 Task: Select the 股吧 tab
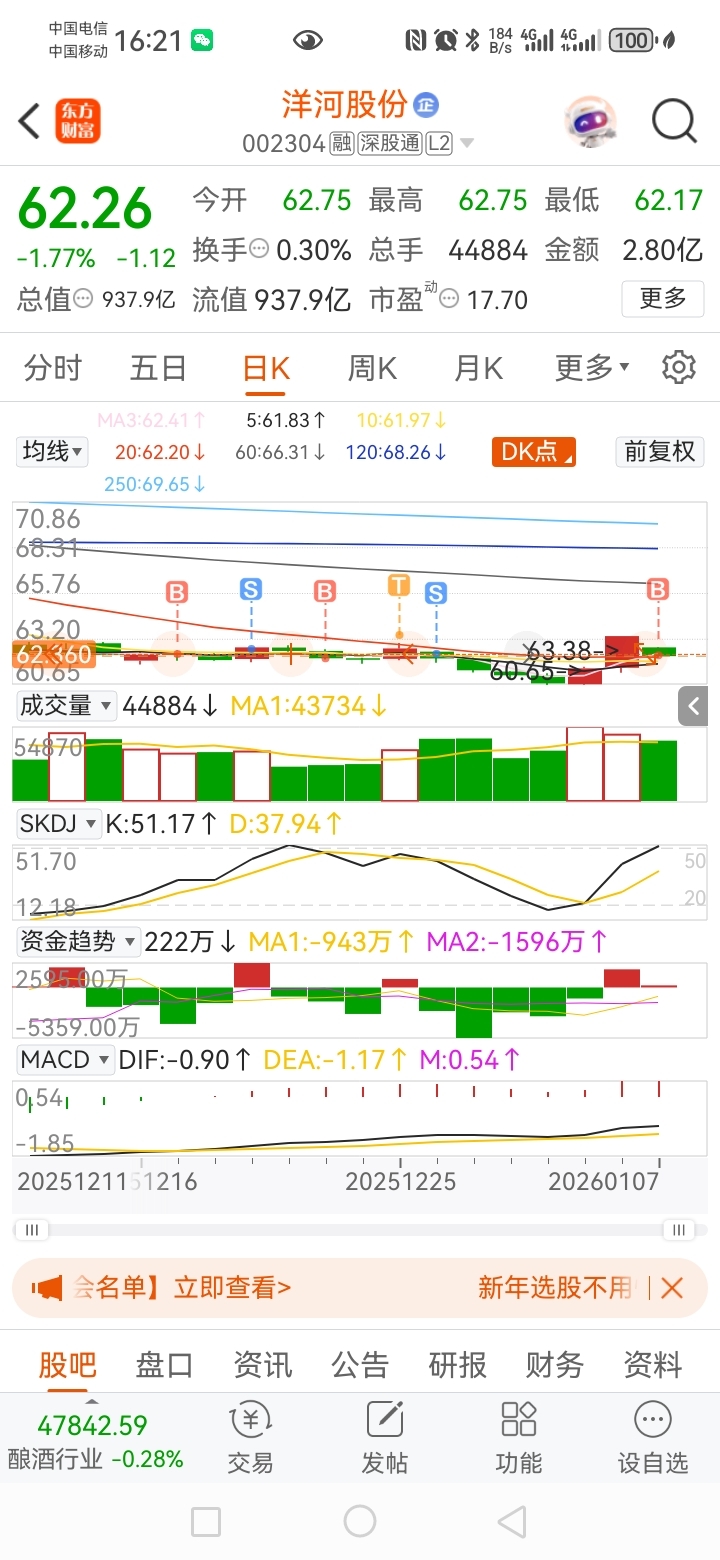click(x=67, y=1365)
